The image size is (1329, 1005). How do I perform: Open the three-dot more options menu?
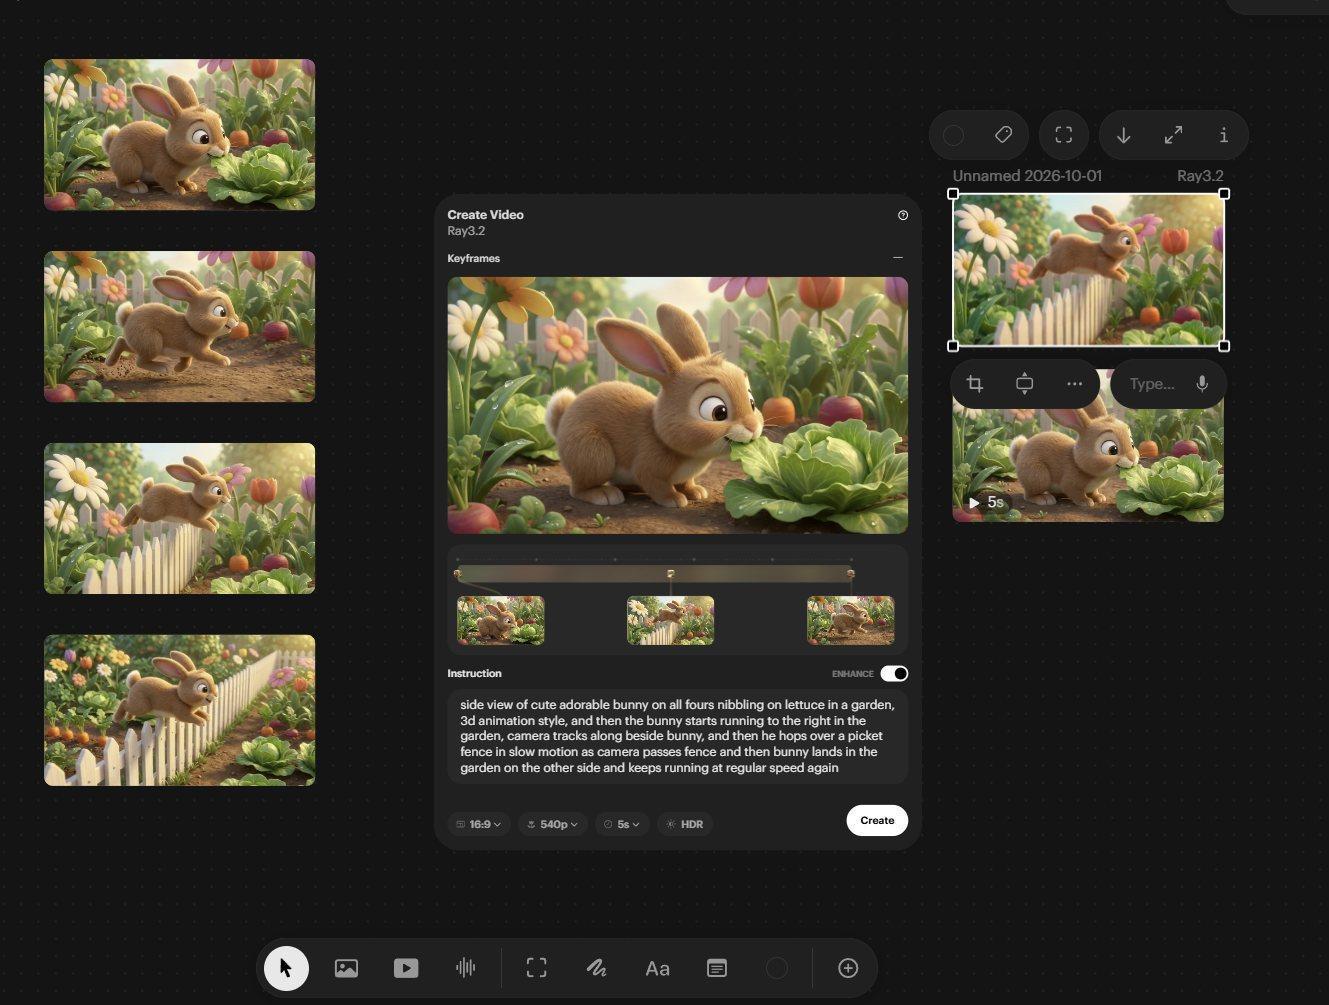click(x=1075, y=384)
